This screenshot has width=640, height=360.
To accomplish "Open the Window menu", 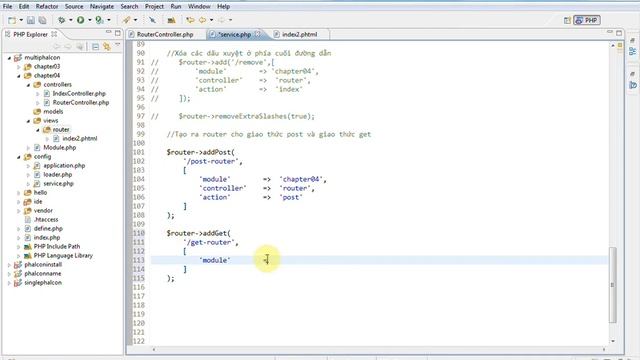I will [x=199, y=7].
